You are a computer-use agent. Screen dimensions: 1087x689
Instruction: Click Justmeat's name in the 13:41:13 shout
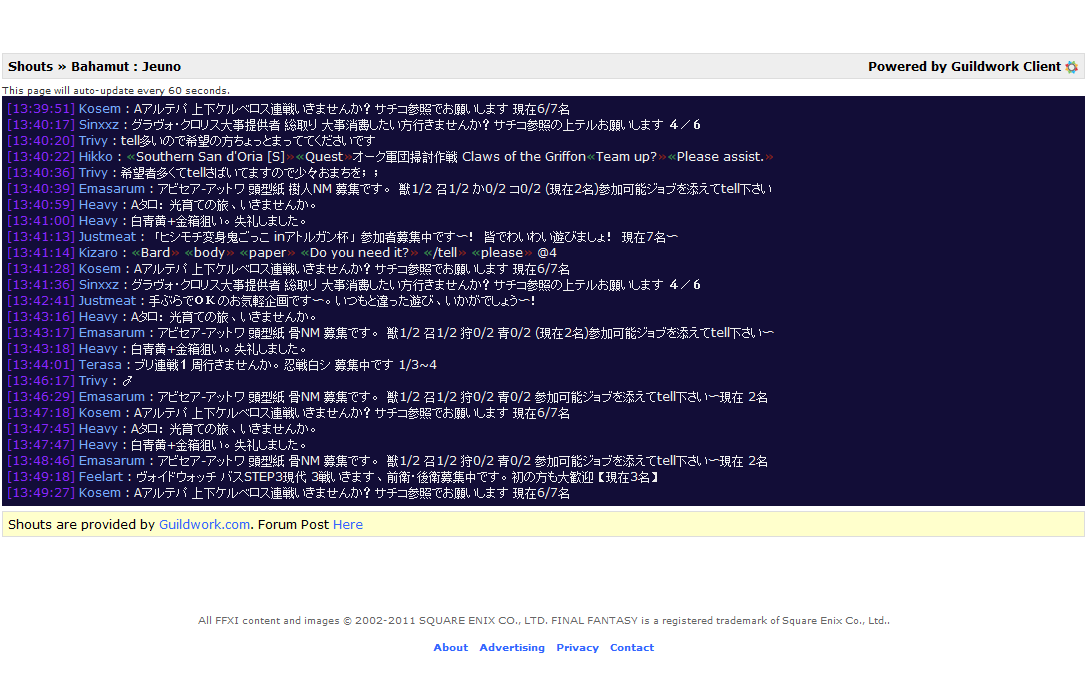[x=107, y=237]
